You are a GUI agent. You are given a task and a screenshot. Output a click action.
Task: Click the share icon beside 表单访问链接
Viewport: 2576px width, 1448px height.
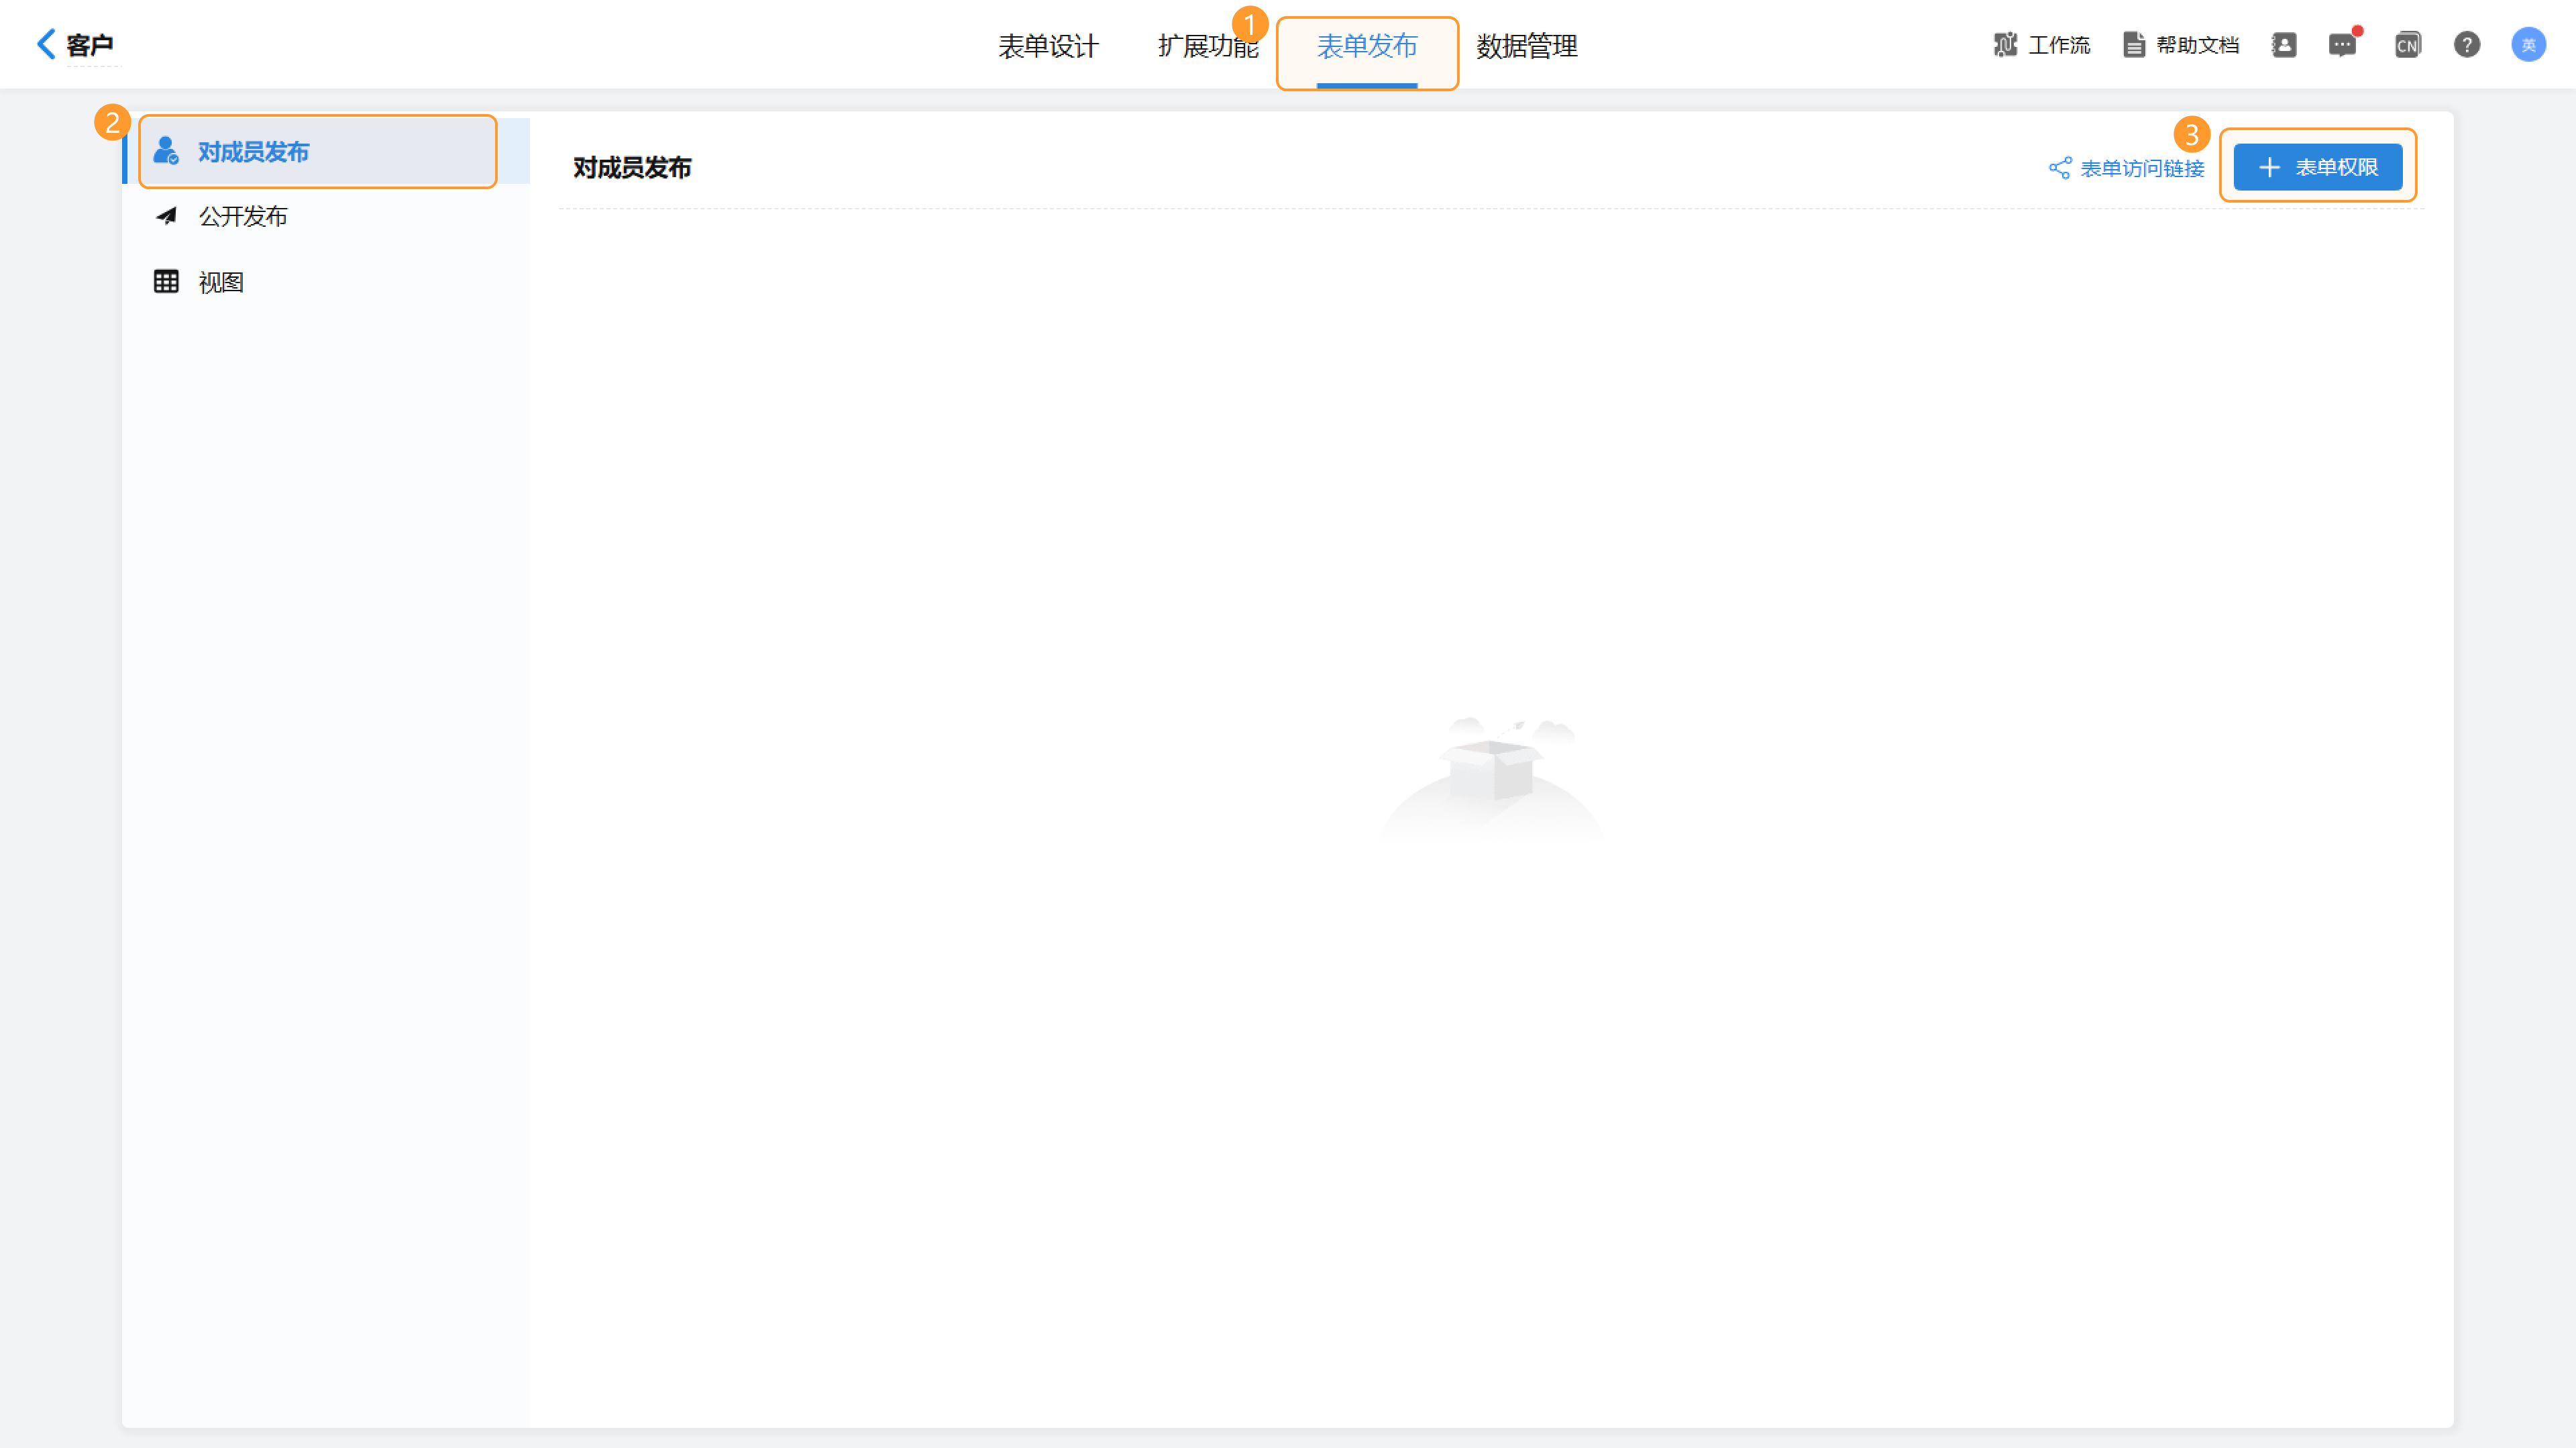click(x=2060, y=168)
